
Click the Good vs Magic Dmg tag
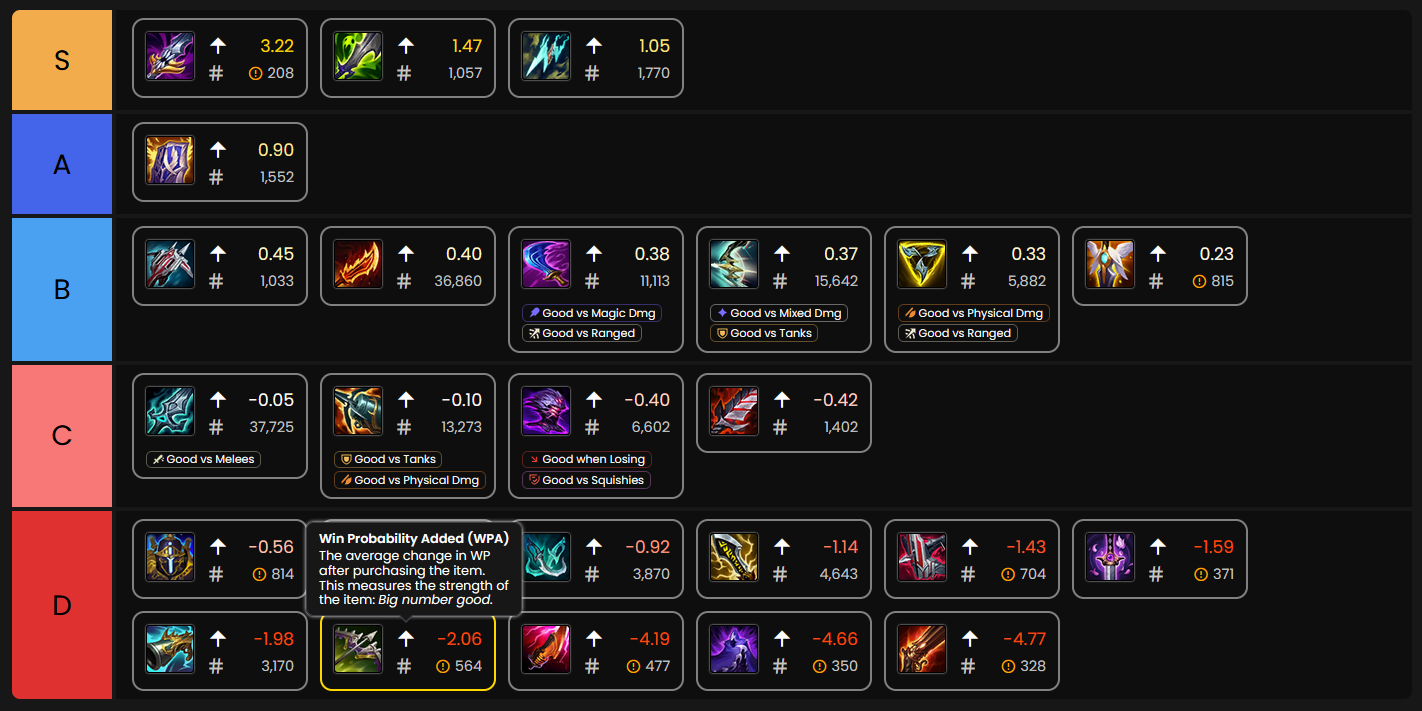tap(592, 313)
